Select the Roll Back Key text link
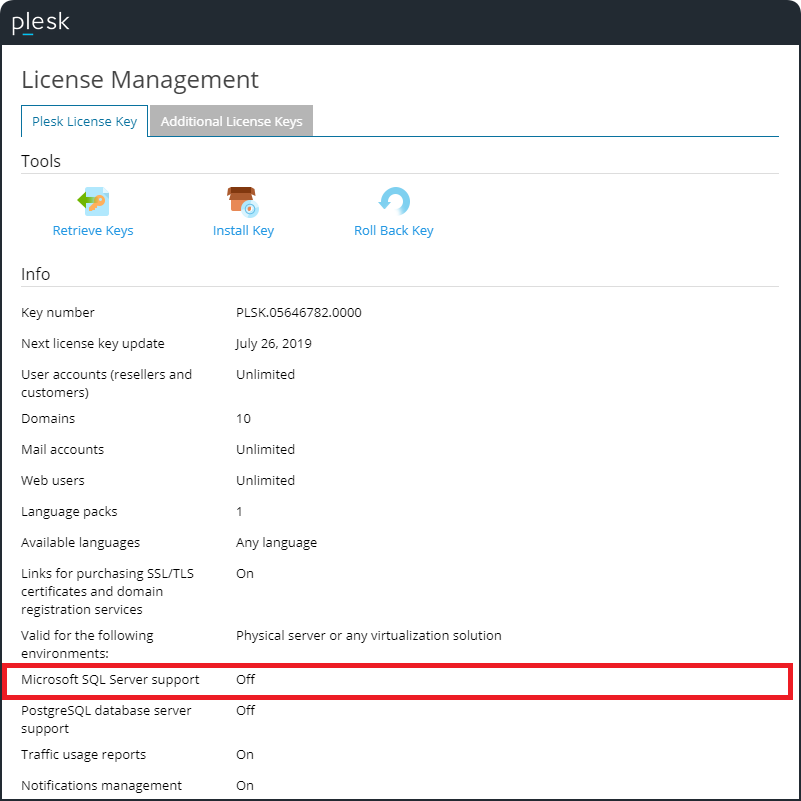801x801 pixels. click(x=394, y=231)
